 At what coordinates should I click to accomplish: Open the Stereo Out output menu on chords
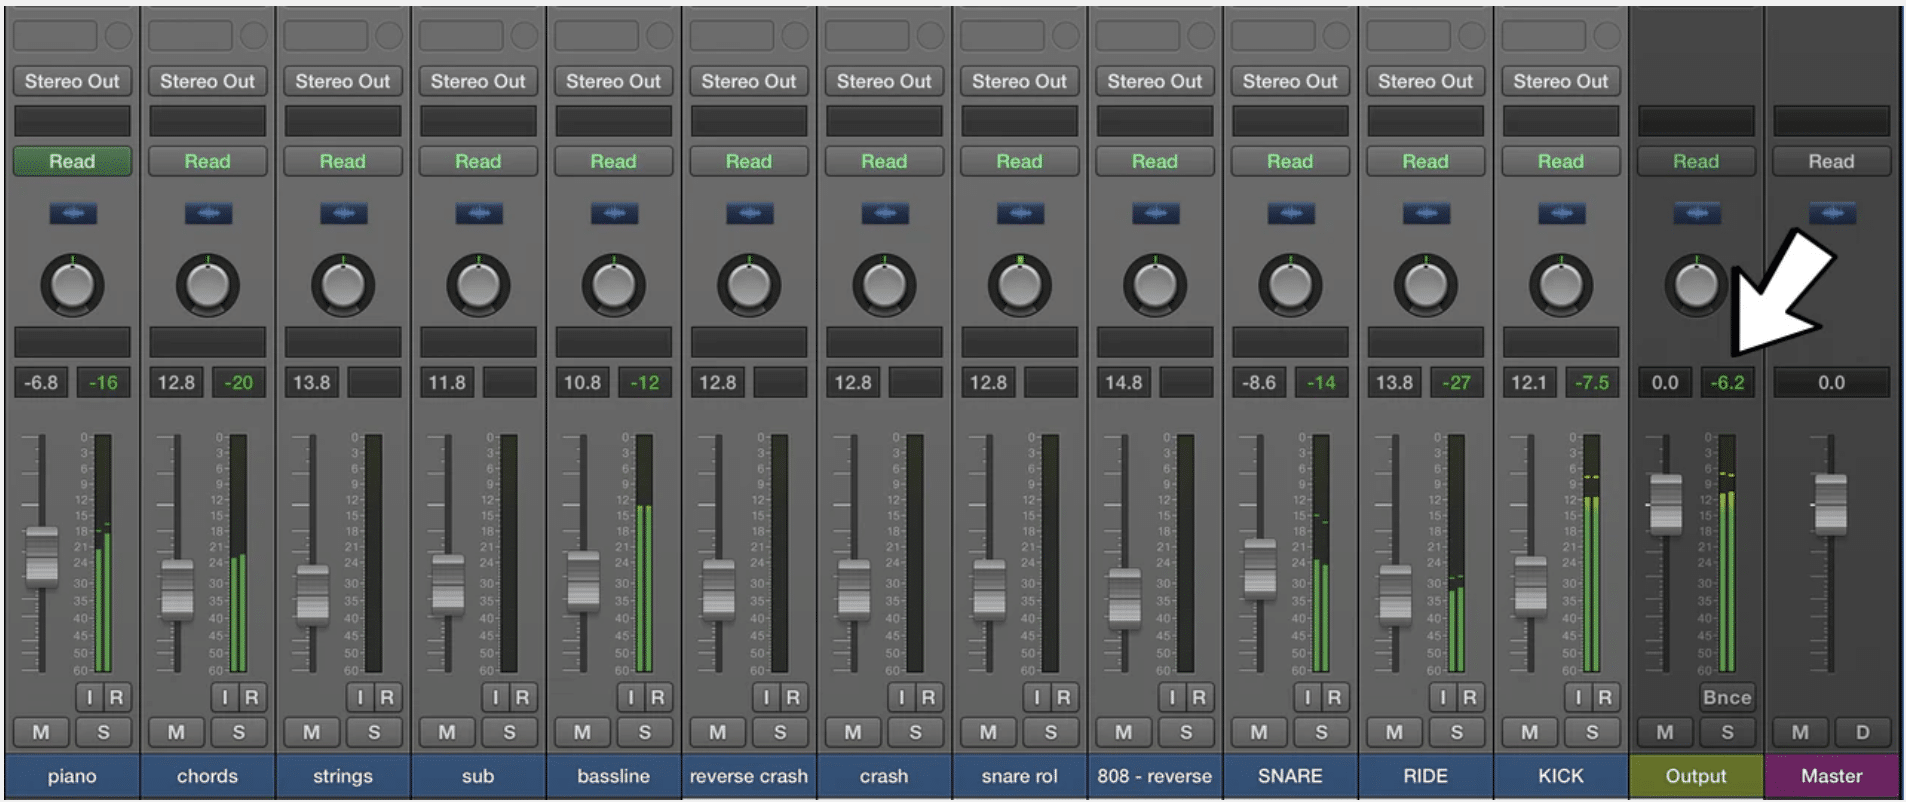(x=207, y=81)
